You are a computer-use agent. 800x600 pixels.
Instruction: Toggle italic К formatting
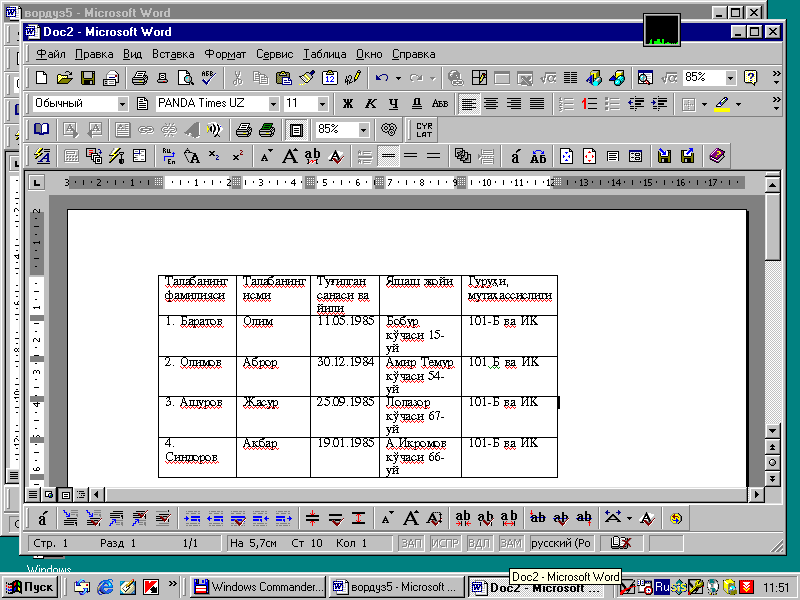pyautogui.click(x=370, y=104)
